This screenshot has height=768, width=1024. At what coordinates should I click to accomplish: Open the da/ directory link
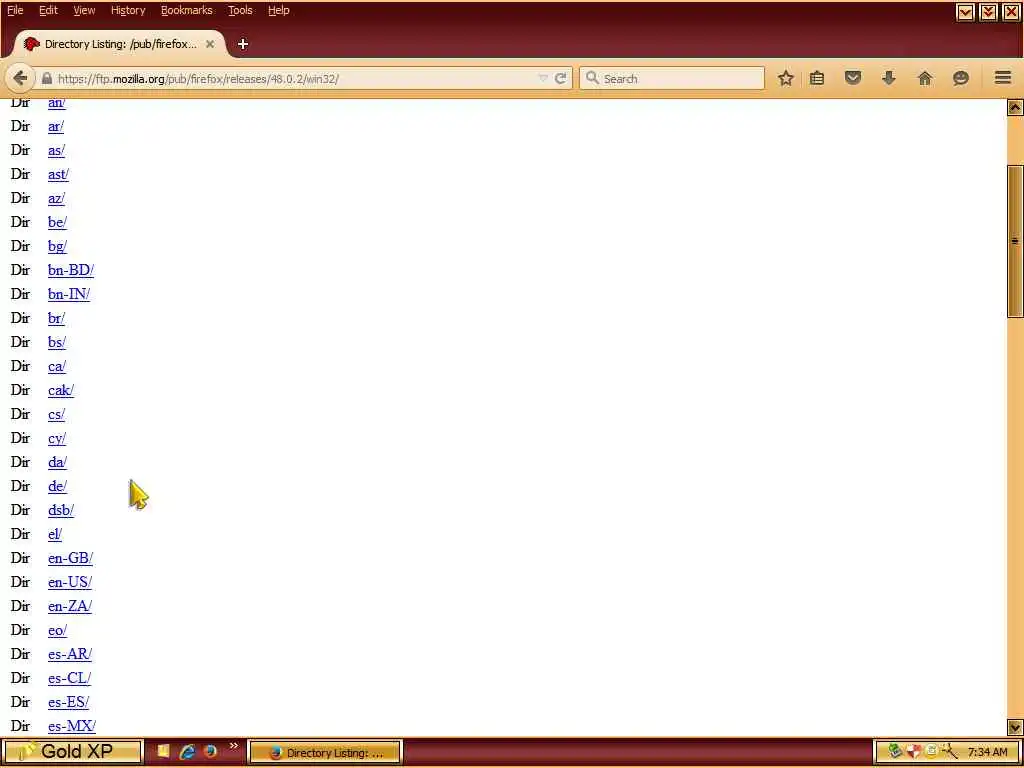click(57, 462)
